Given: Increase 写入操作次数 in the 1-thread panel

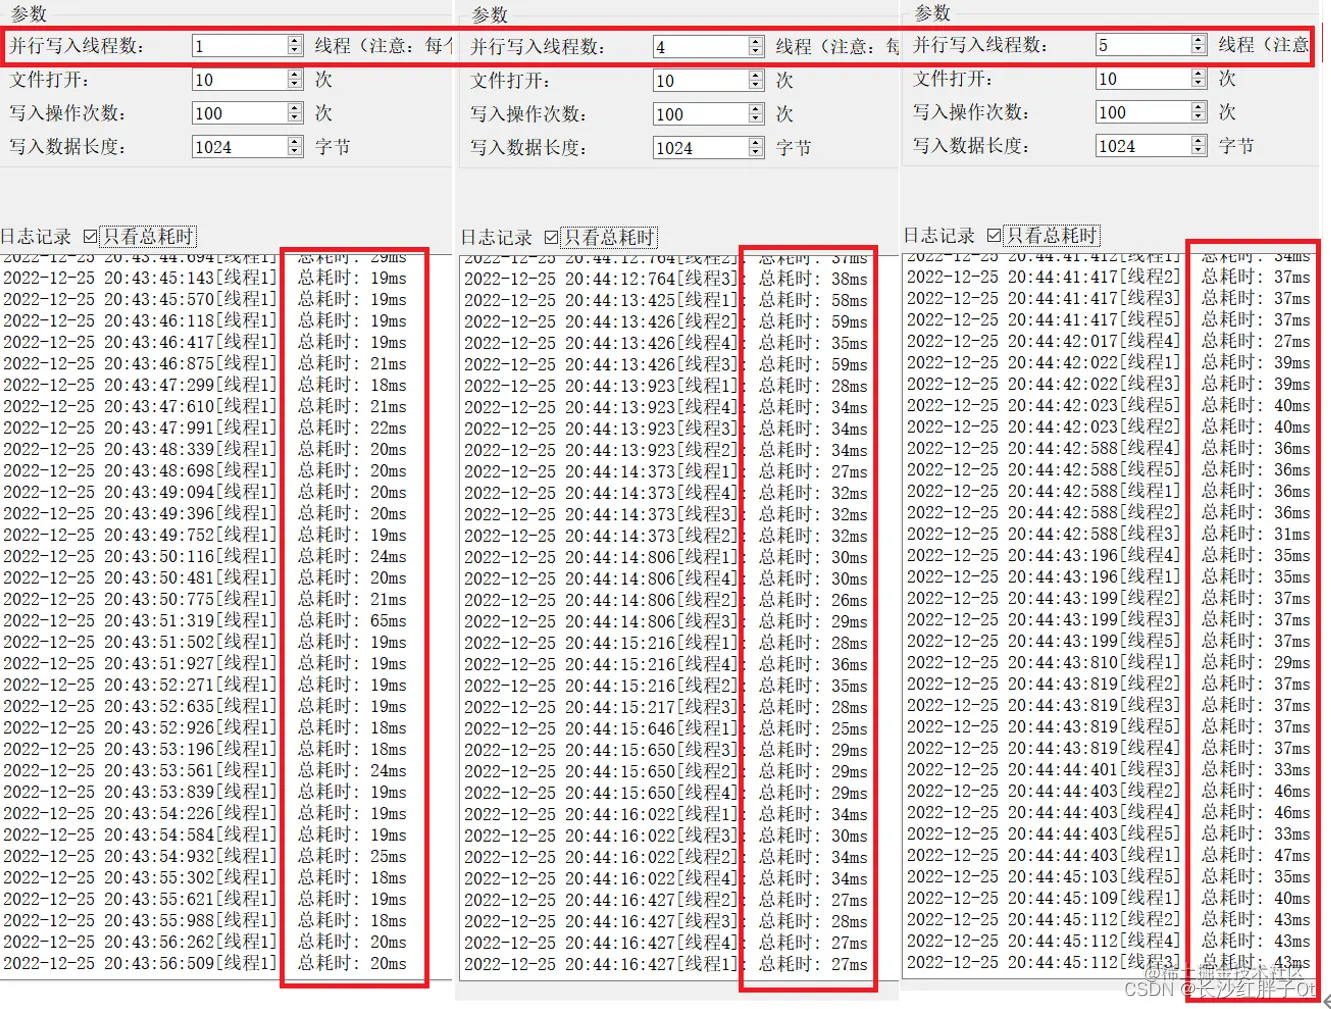Looking at the screenshot, I should coord(294,109).
